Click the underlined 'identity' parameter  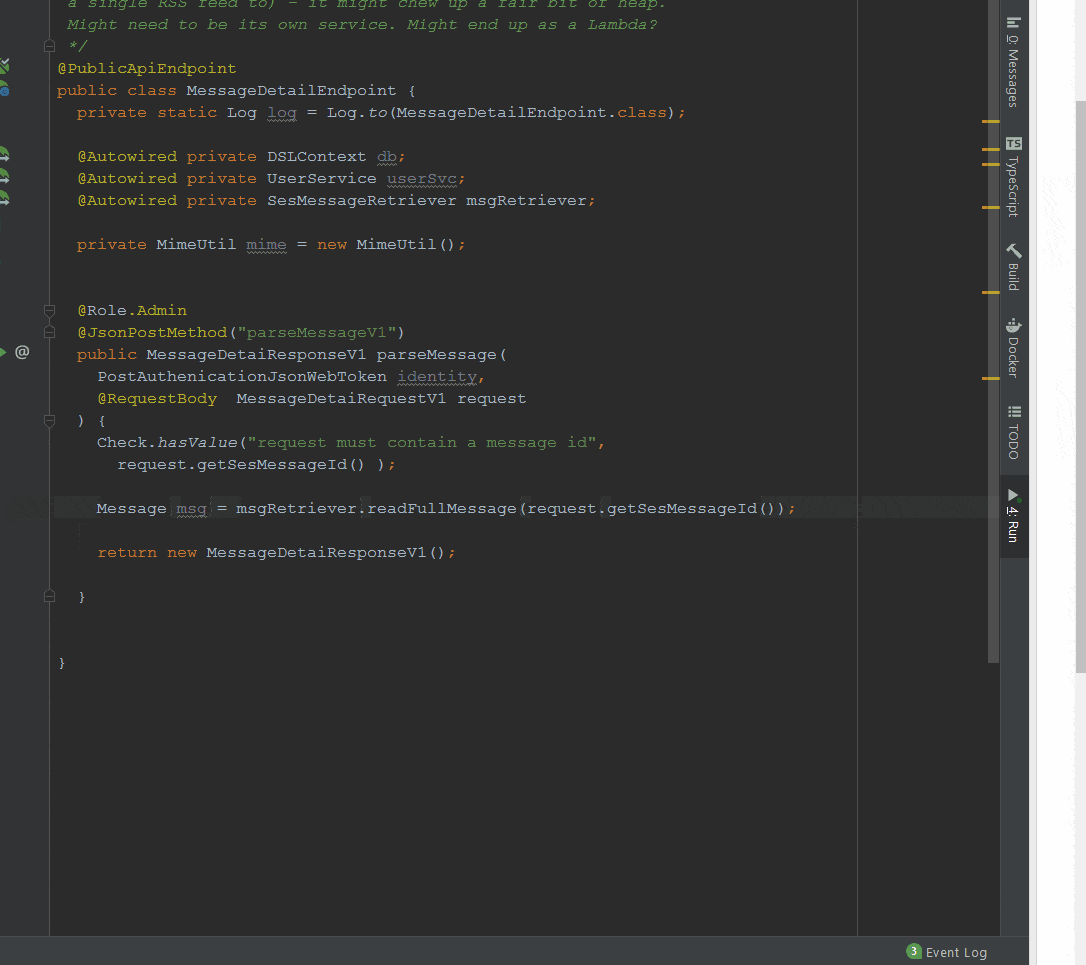click(x=437, y=377)
